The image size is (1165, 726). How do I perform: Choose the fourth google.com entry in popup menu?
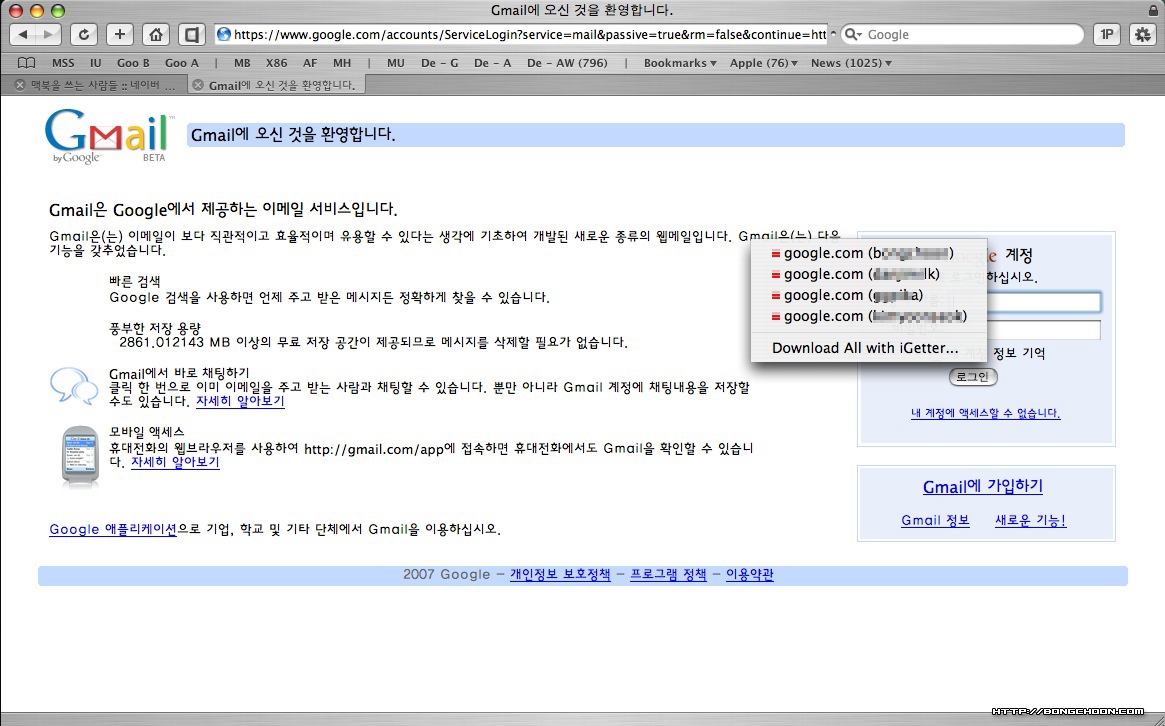(869, 316)
